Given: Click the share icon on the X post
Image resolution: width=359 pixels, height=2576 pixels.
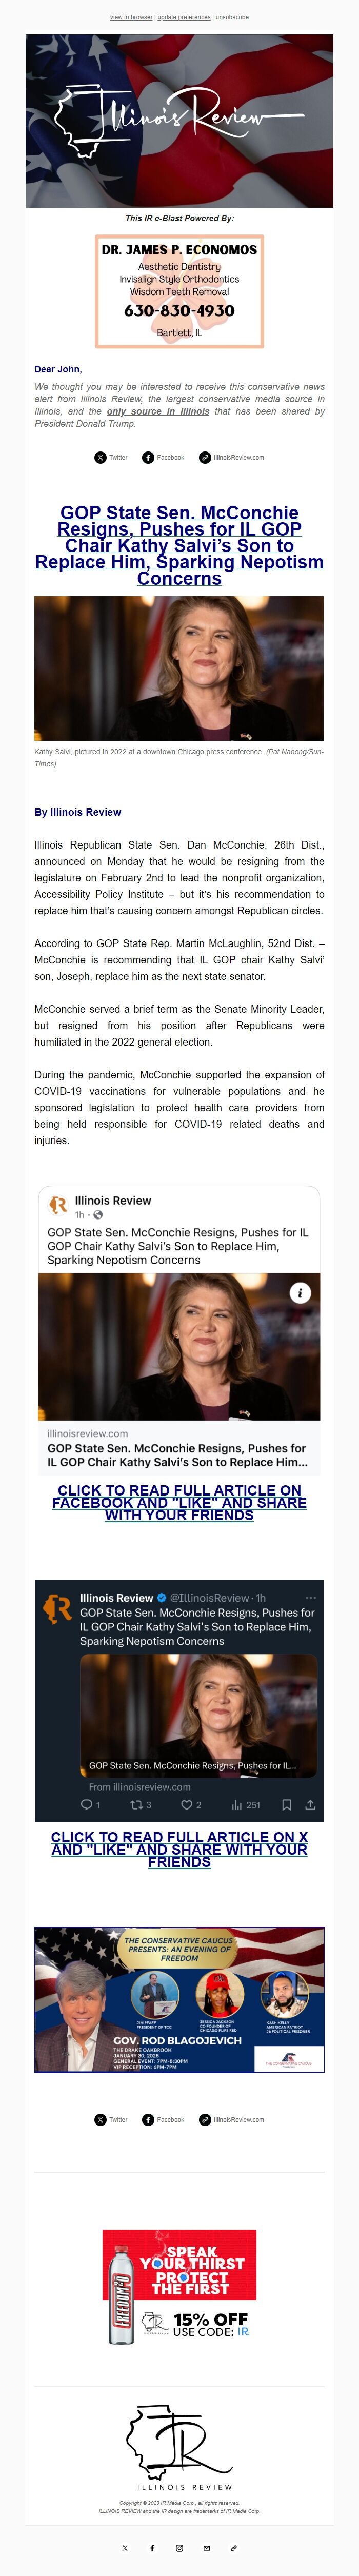Looking at the screenshot, I should click(x=310, y=1804).
